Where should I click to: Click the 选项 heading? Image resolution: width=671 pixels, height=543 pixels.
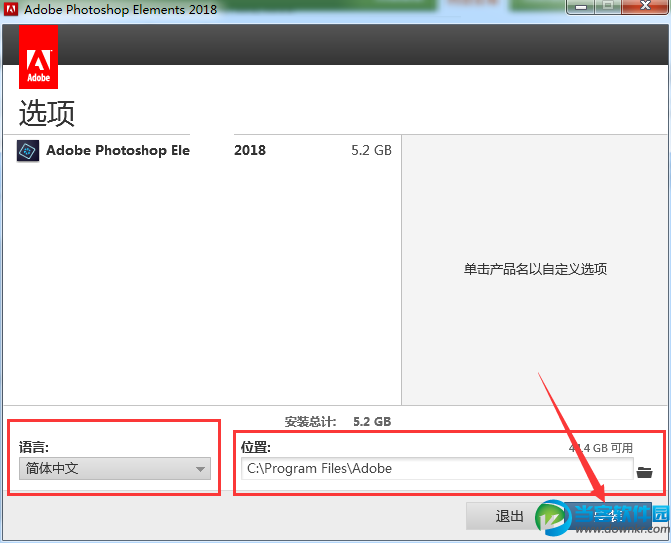47,113
